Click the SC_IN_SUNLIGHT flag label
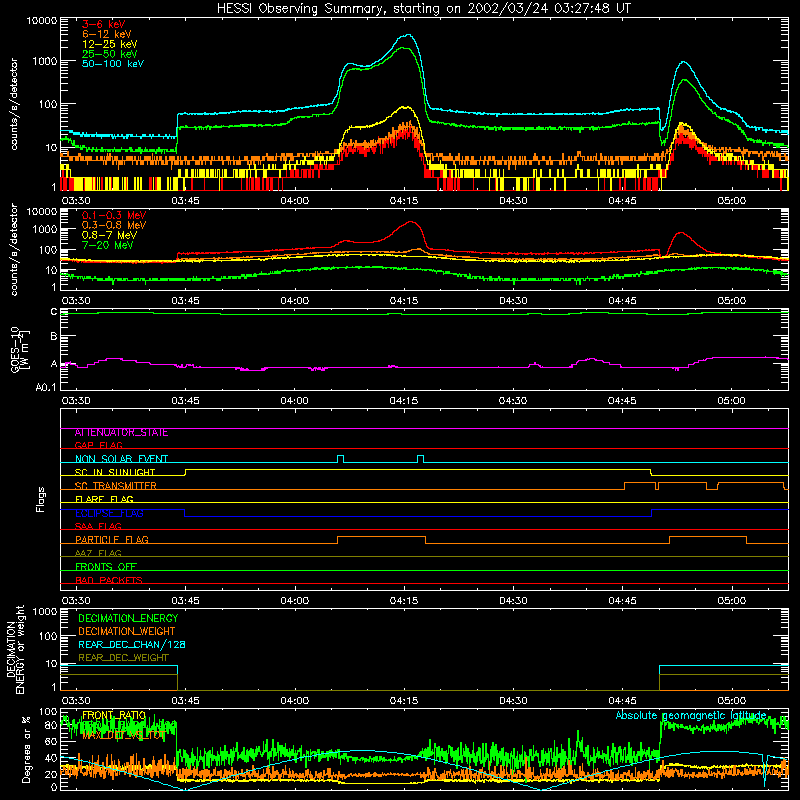This screenshot has height=800, width=800. pos(115,472)
